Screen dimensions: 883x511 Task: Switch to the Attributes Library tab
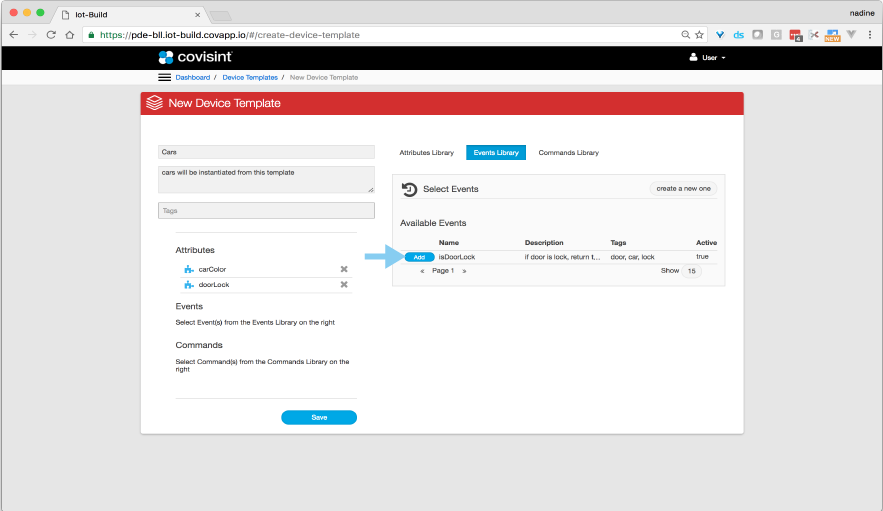coord(426,153)
